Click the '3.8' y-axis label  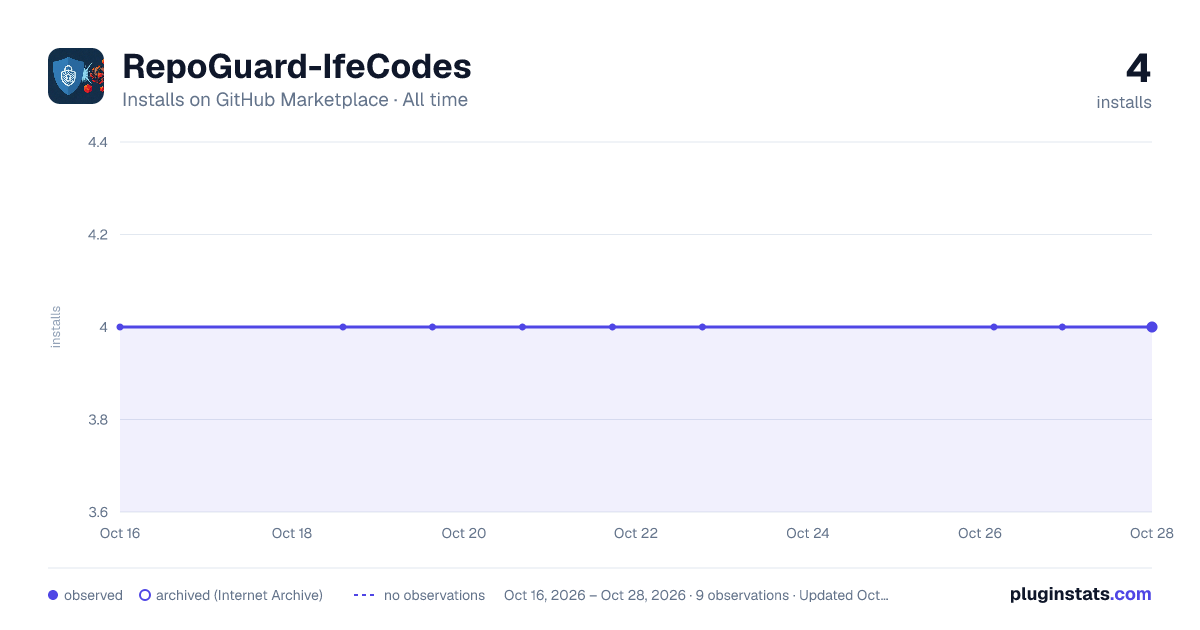click(98, 420)
